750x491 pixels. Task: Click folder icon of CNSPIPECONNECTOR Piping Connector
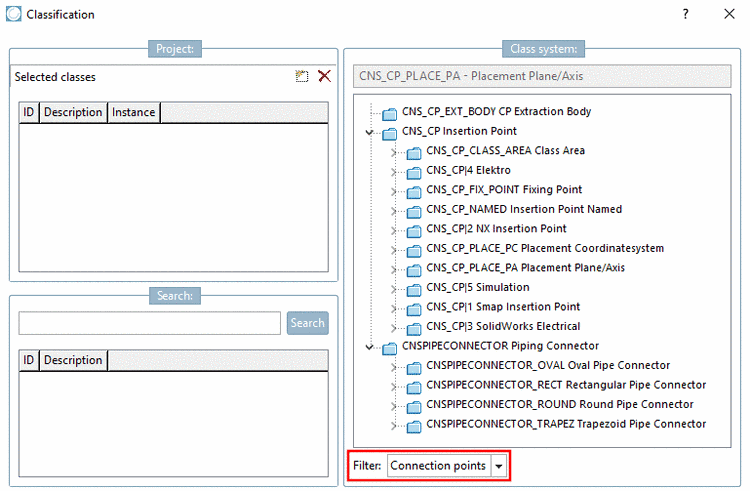coord(389,349)
